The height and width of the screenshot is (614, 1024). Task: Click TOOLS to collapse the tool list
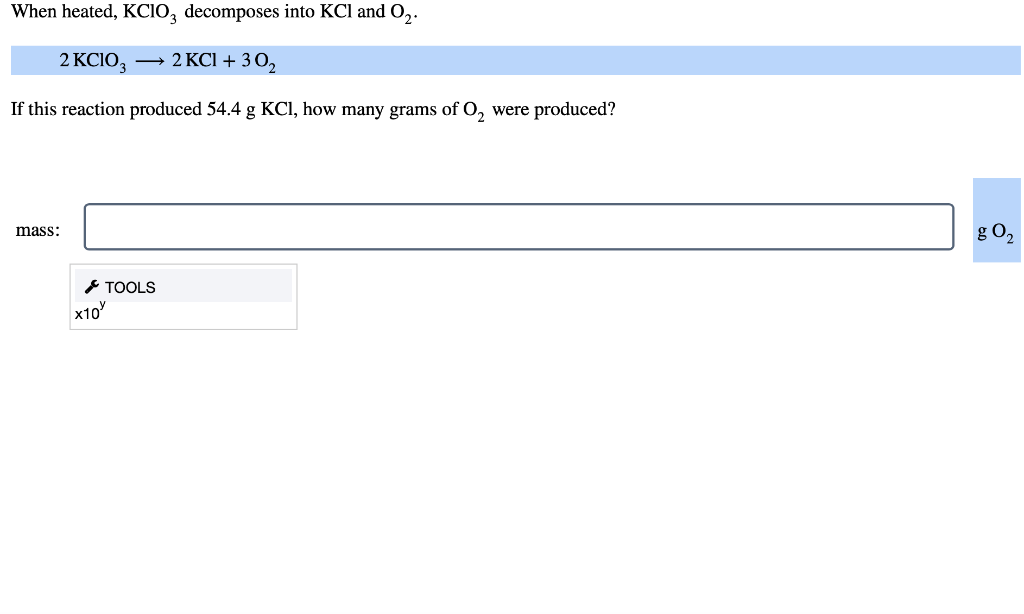pyautogui.click(x=130, y=287)
